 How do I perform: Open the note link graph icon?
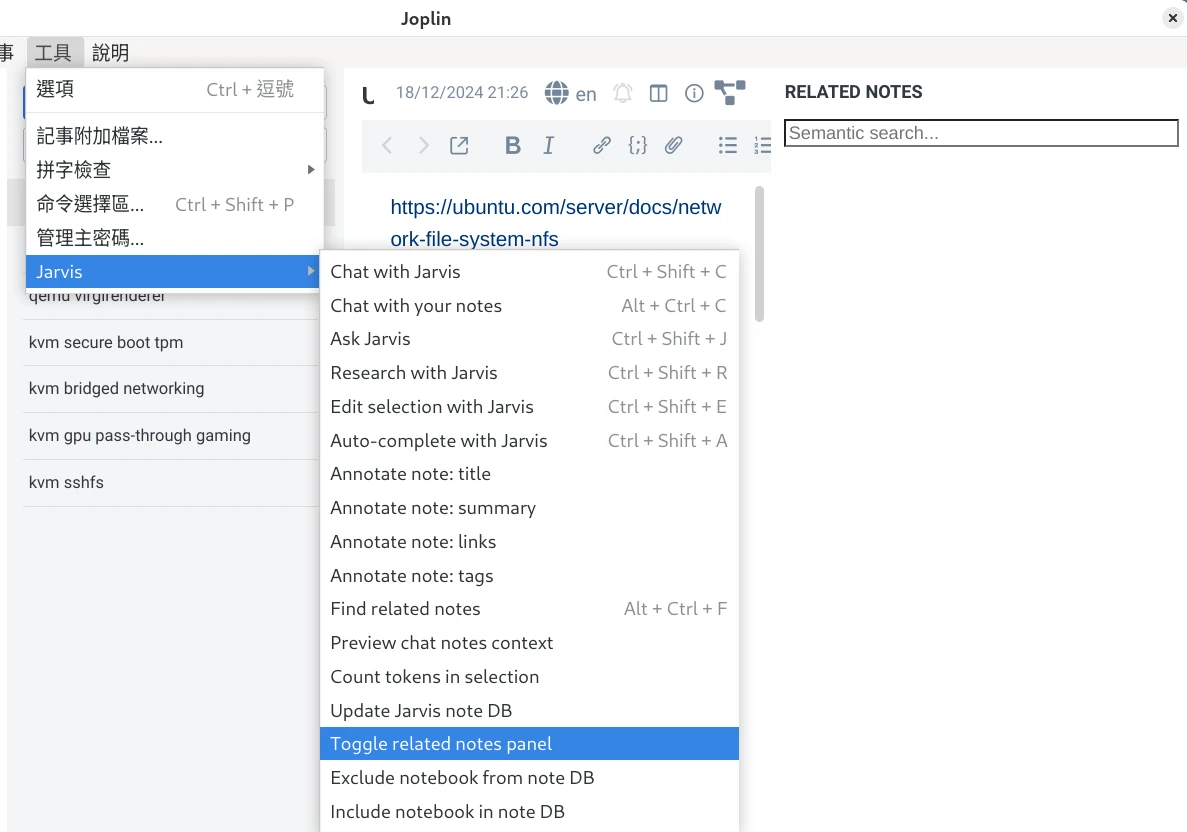(729, 92)
